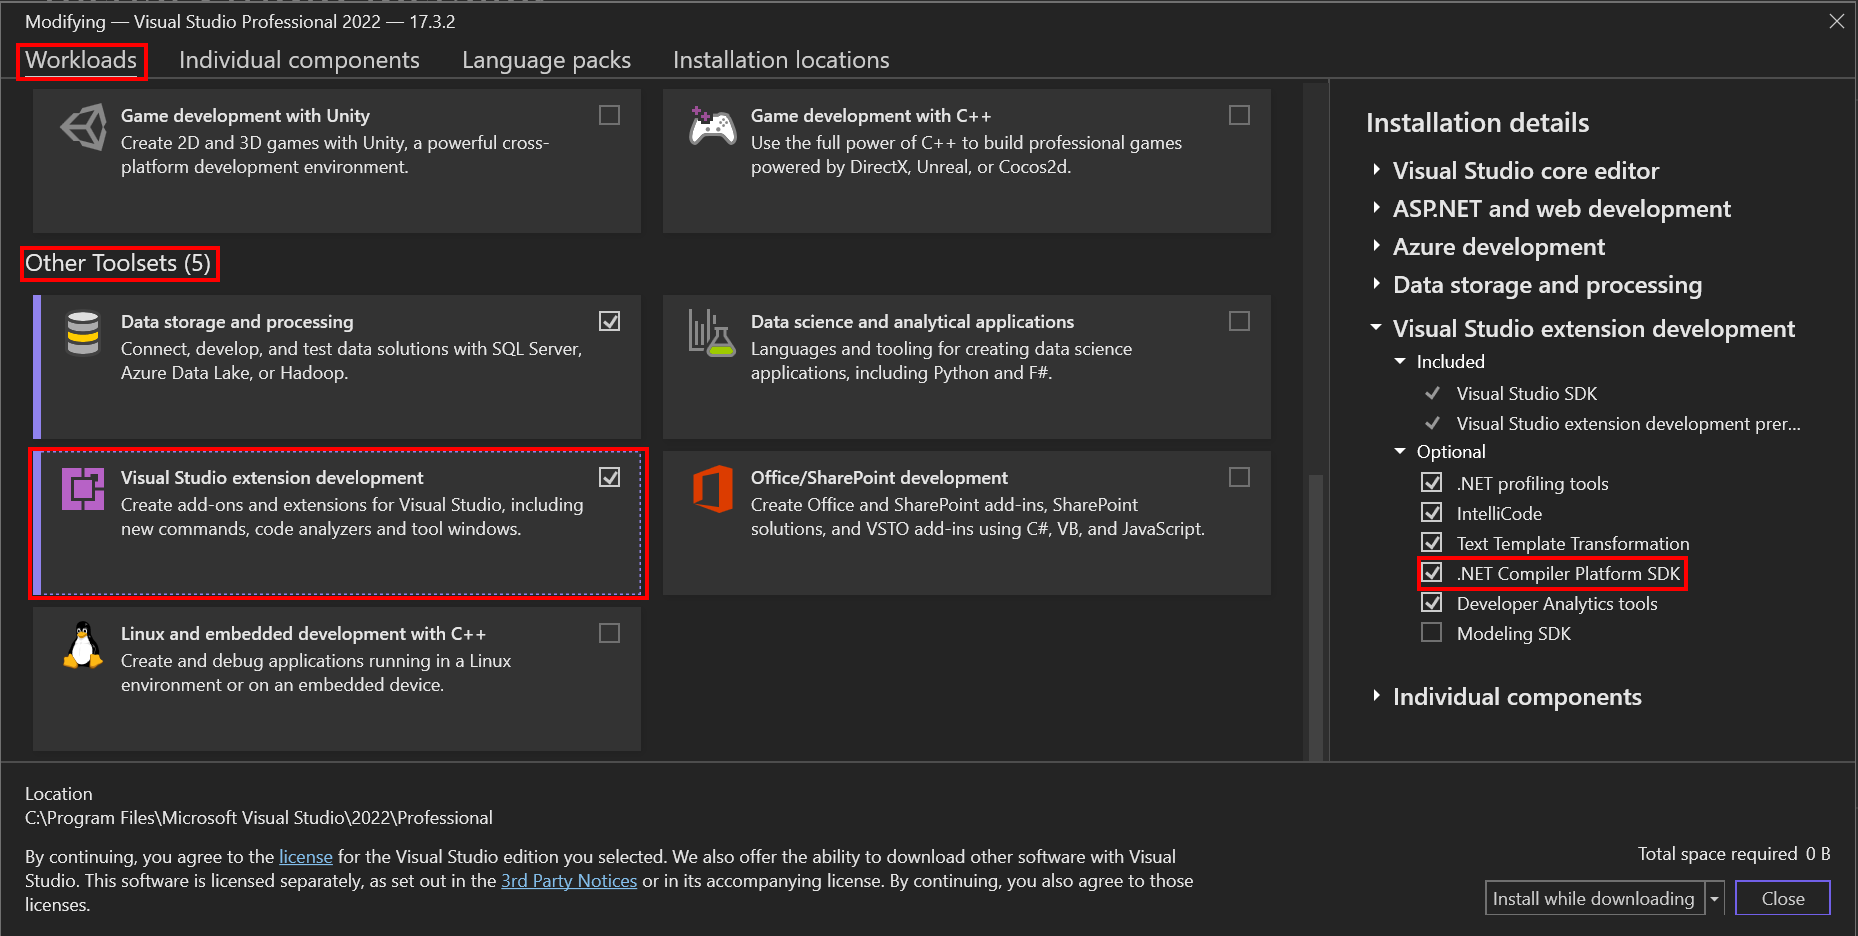Viewport: 1858px width, 936px height.
Task: Collapse the Included components list
Action: click(1400, 361)
